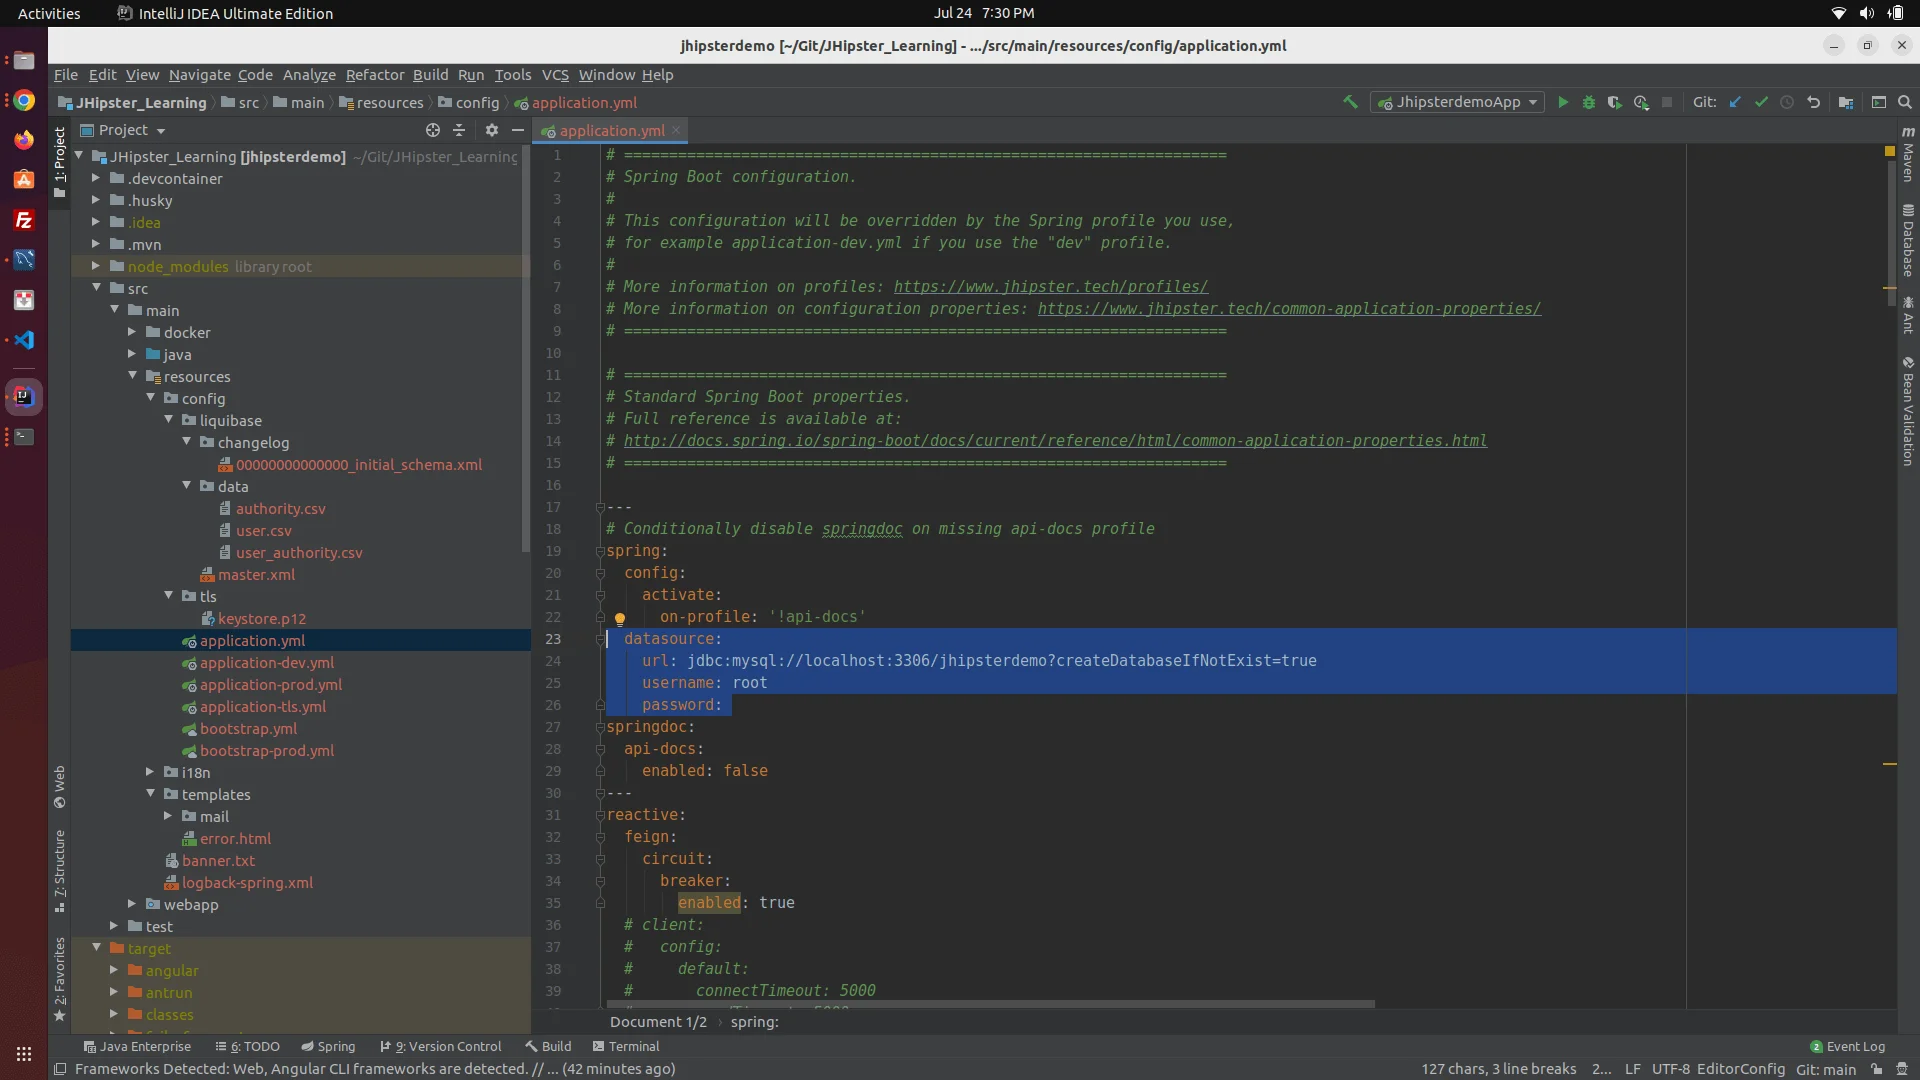1920x1080 pixels.
Task: Toggle the 2: Favorites side tab
Action: [x=59, y=980]
